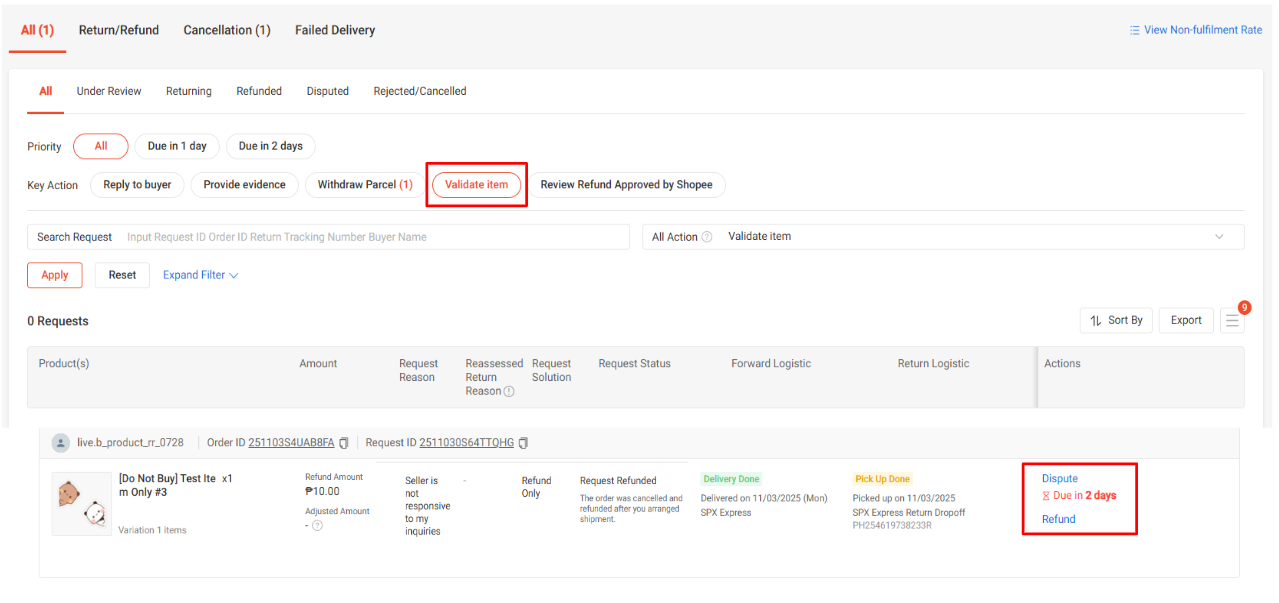The width and height of the screenshot is (1279, 603).
Task: Click the buyer name live.b_product_rr_0728
Action: (131, 443)
